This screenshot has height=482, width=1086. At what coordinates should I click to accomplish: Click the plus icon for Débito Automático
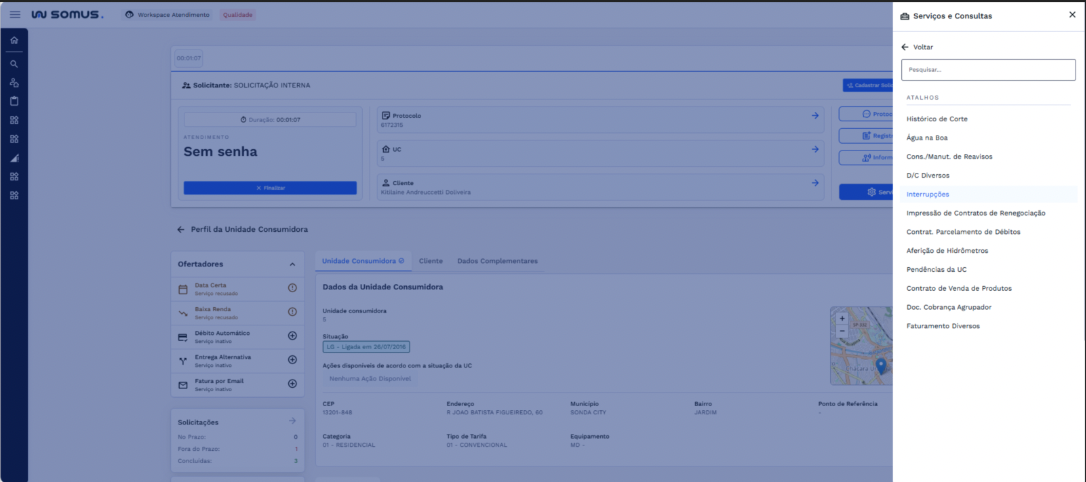coord(292,336)
